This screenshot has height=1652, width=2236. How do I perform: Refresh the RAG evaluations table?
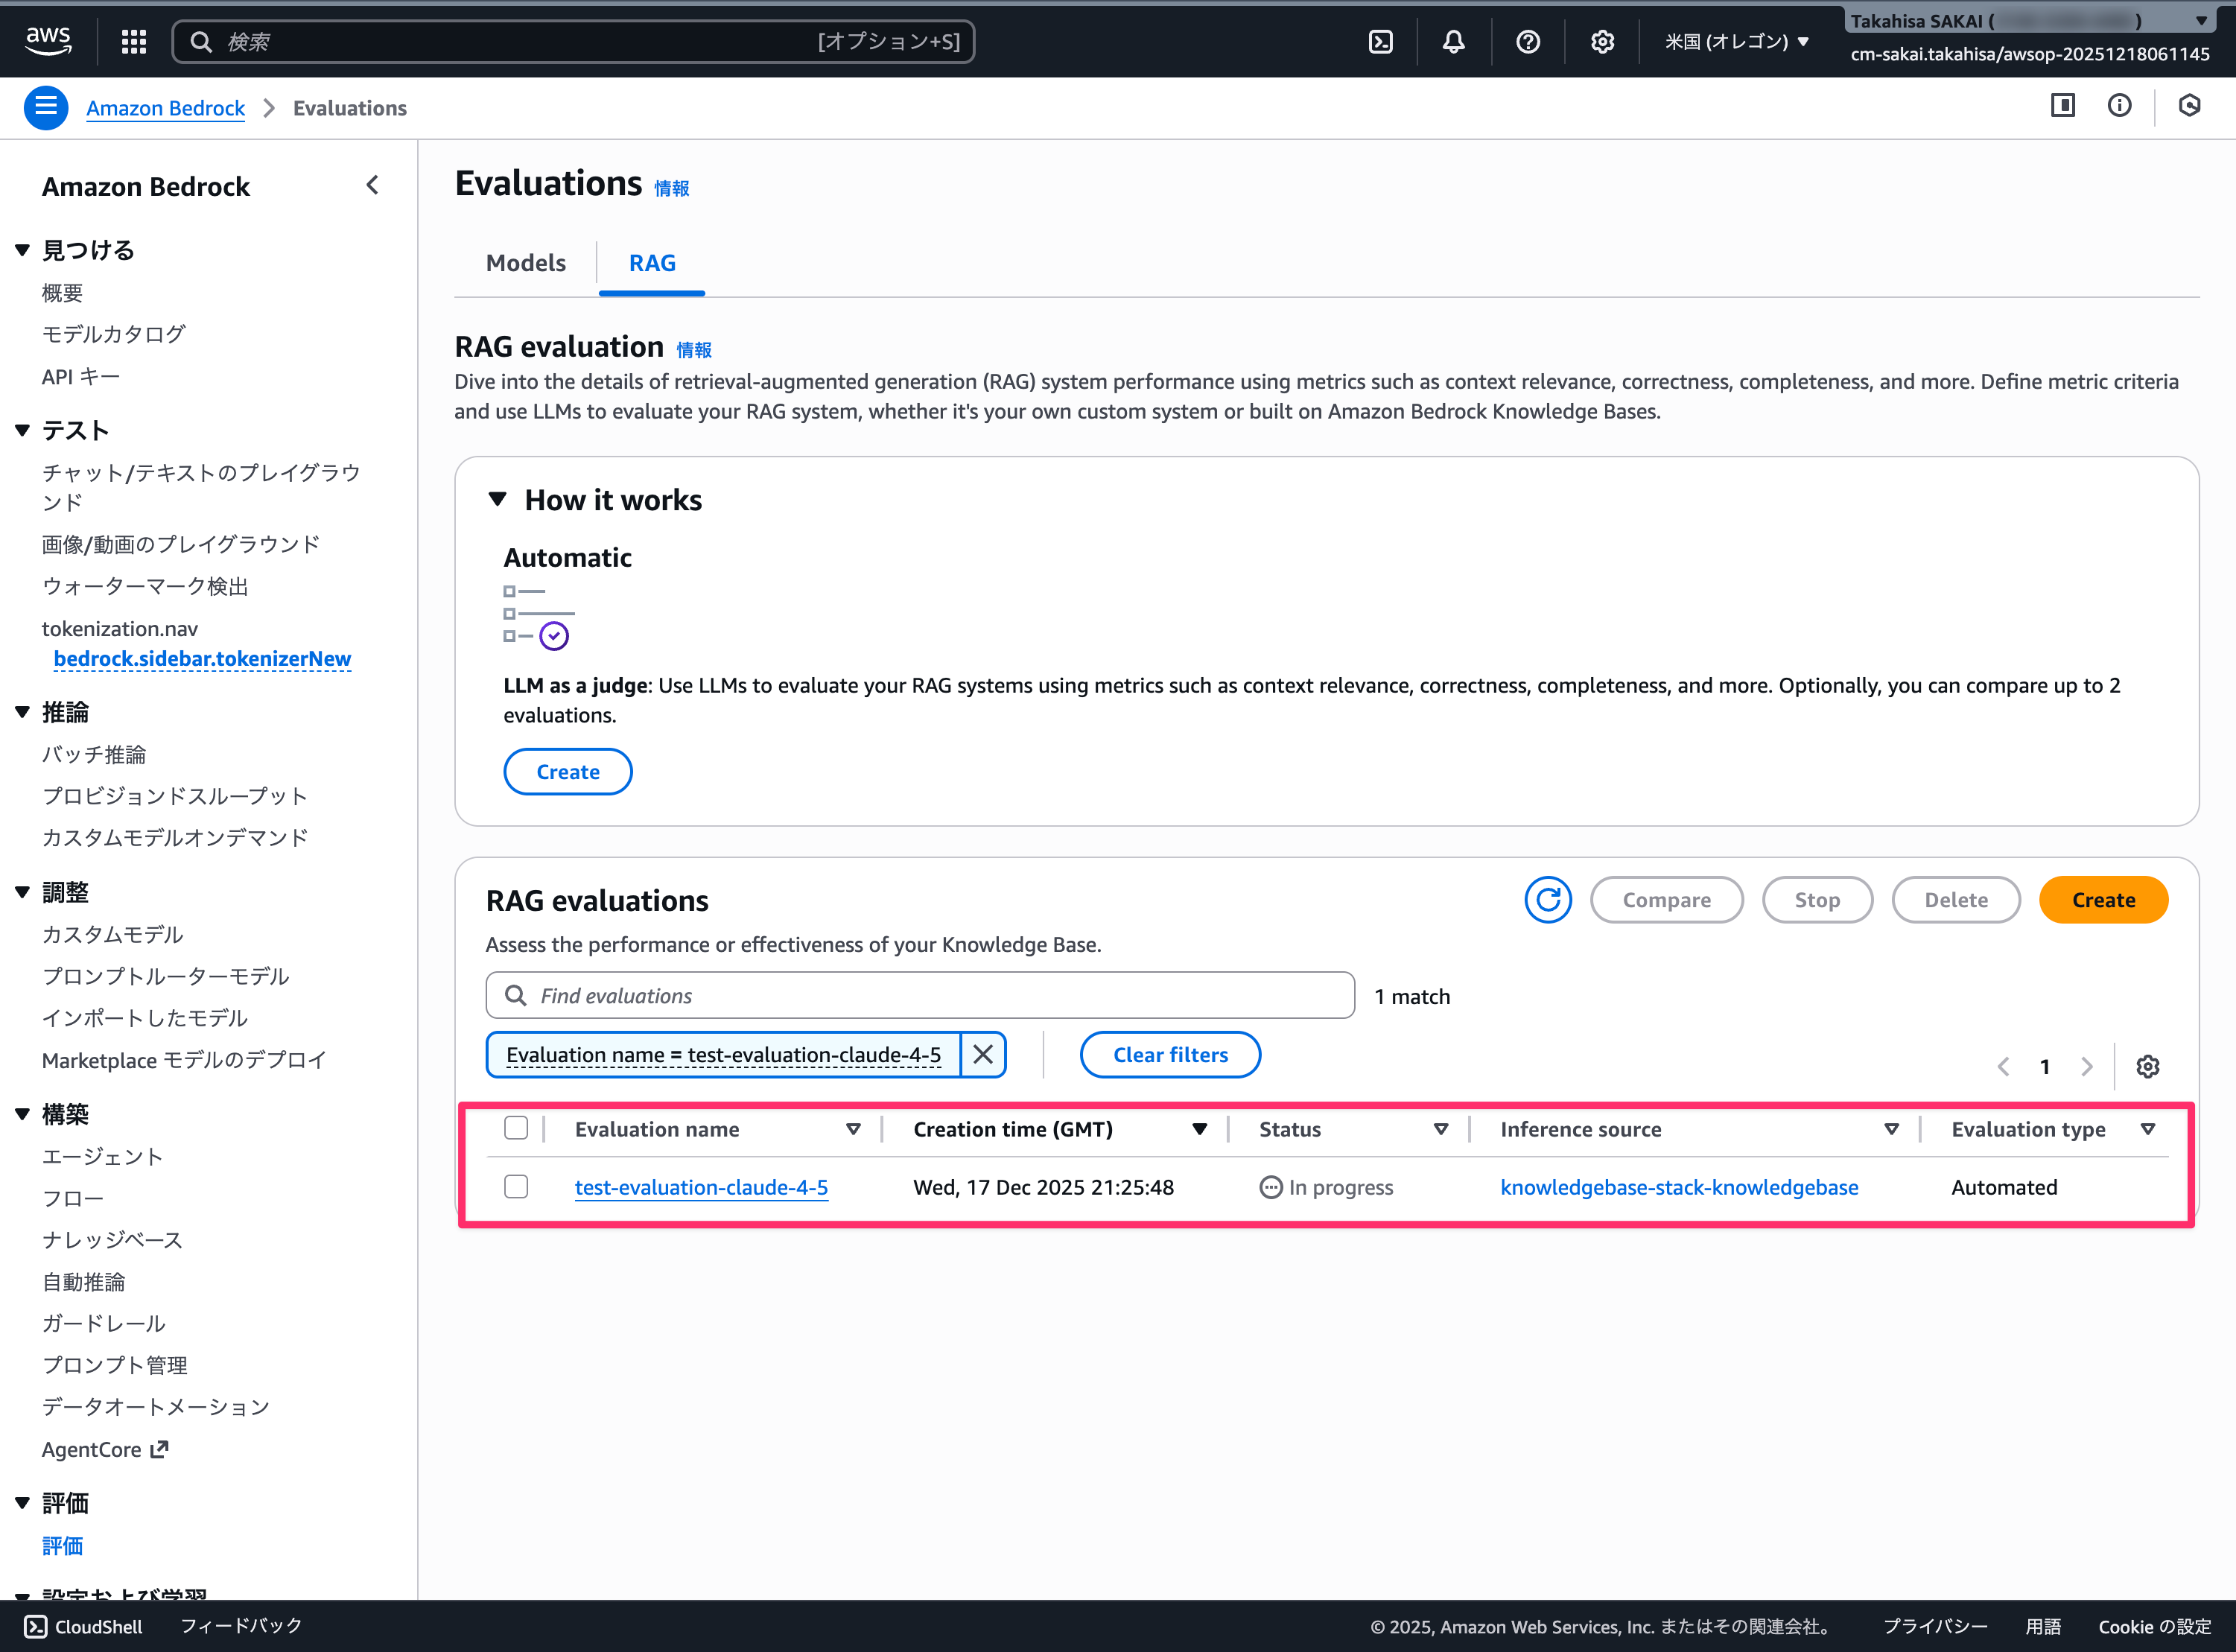click(x=1547, y=900)
